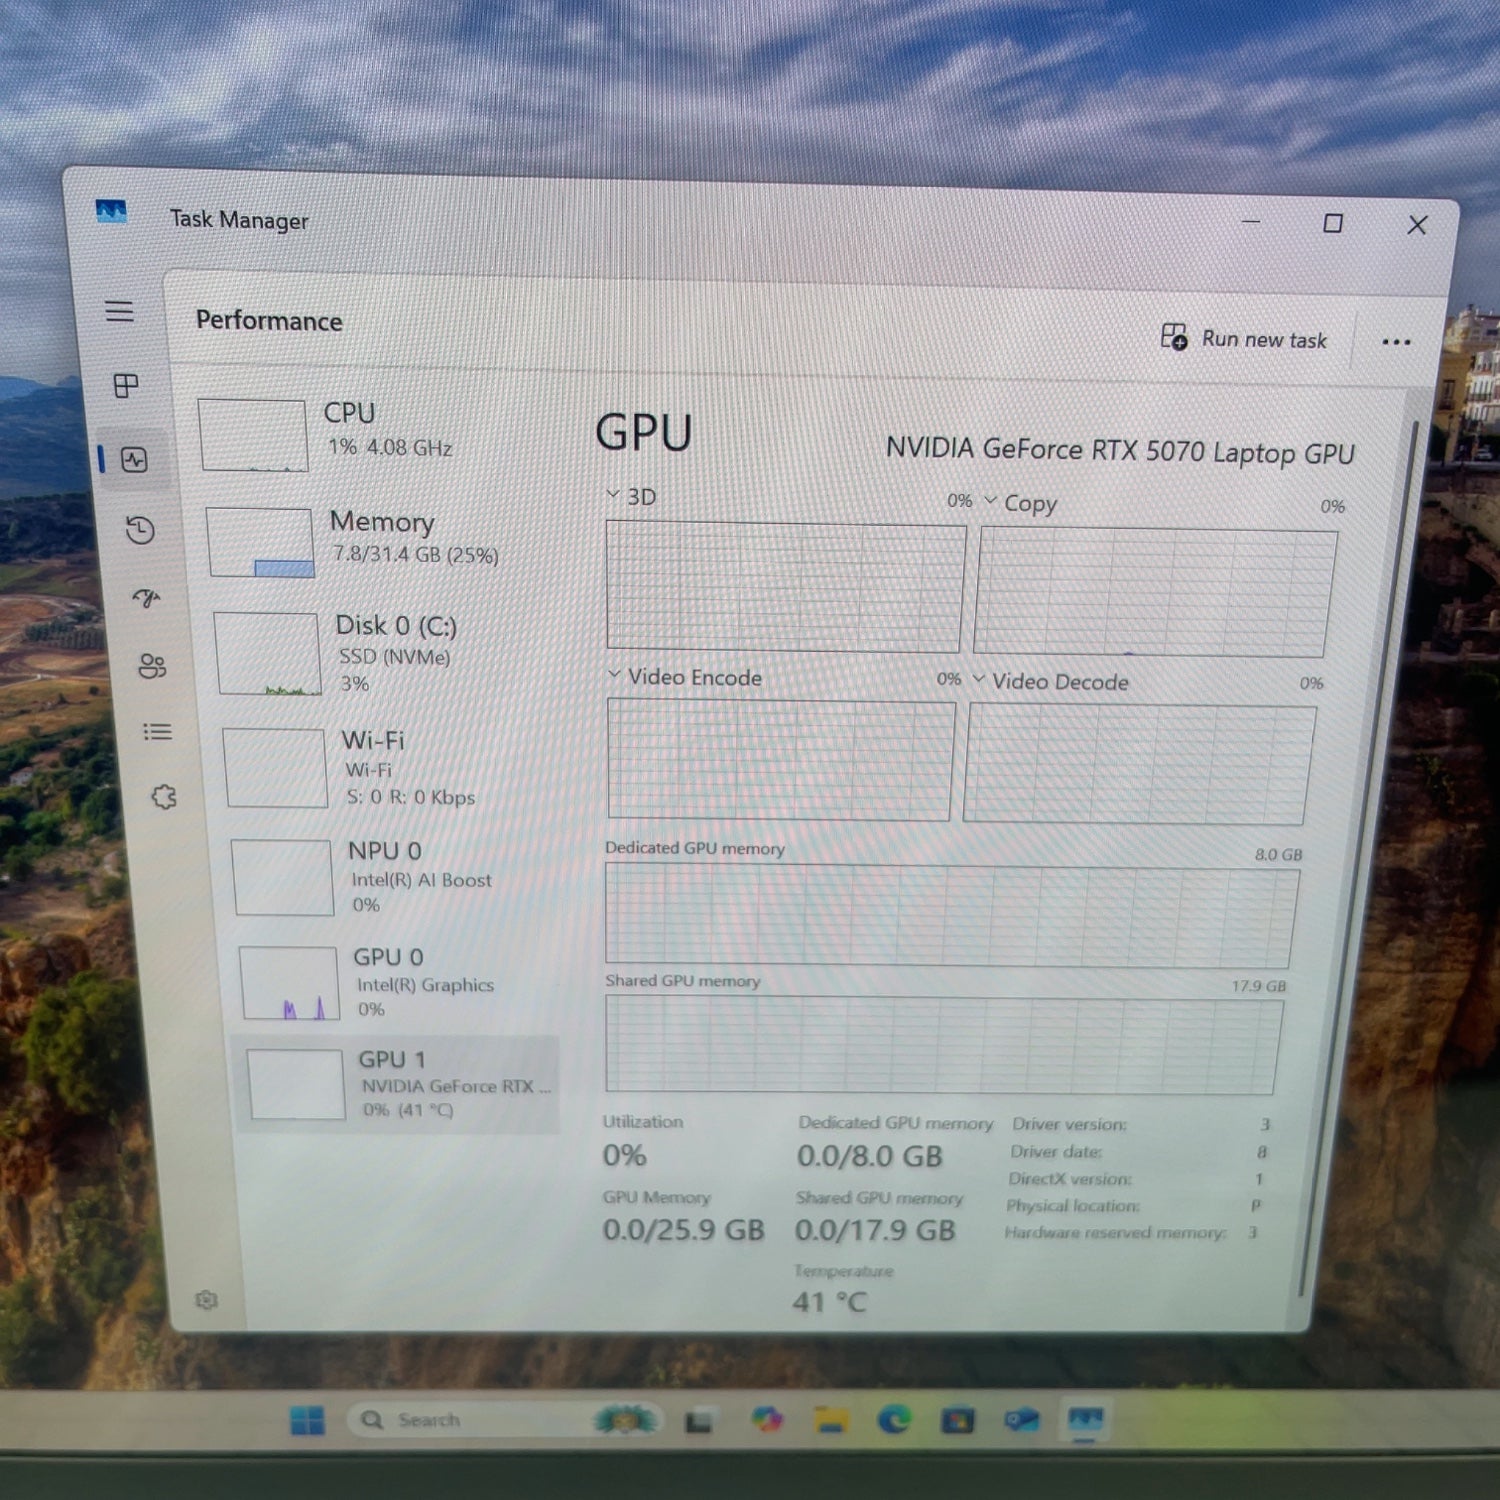
Task: Open the Video Encode engine dropdown
Action: (x=614, y=675)
